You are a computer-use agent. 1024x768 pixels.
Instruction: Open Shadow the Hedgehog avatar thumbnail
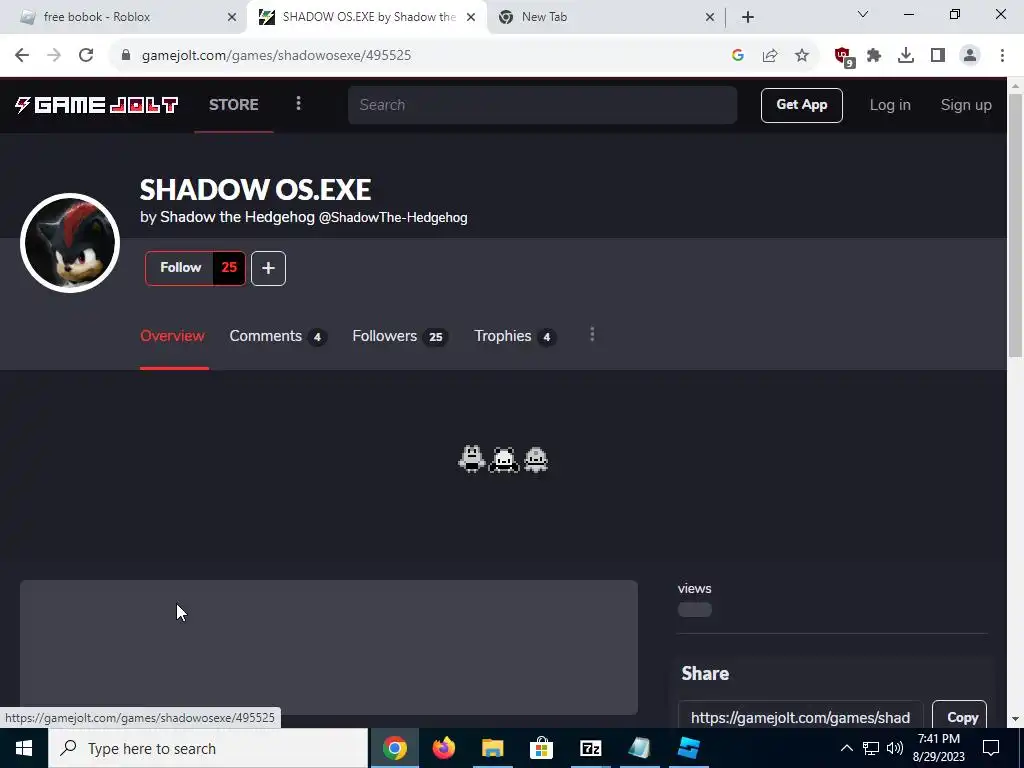70,242
